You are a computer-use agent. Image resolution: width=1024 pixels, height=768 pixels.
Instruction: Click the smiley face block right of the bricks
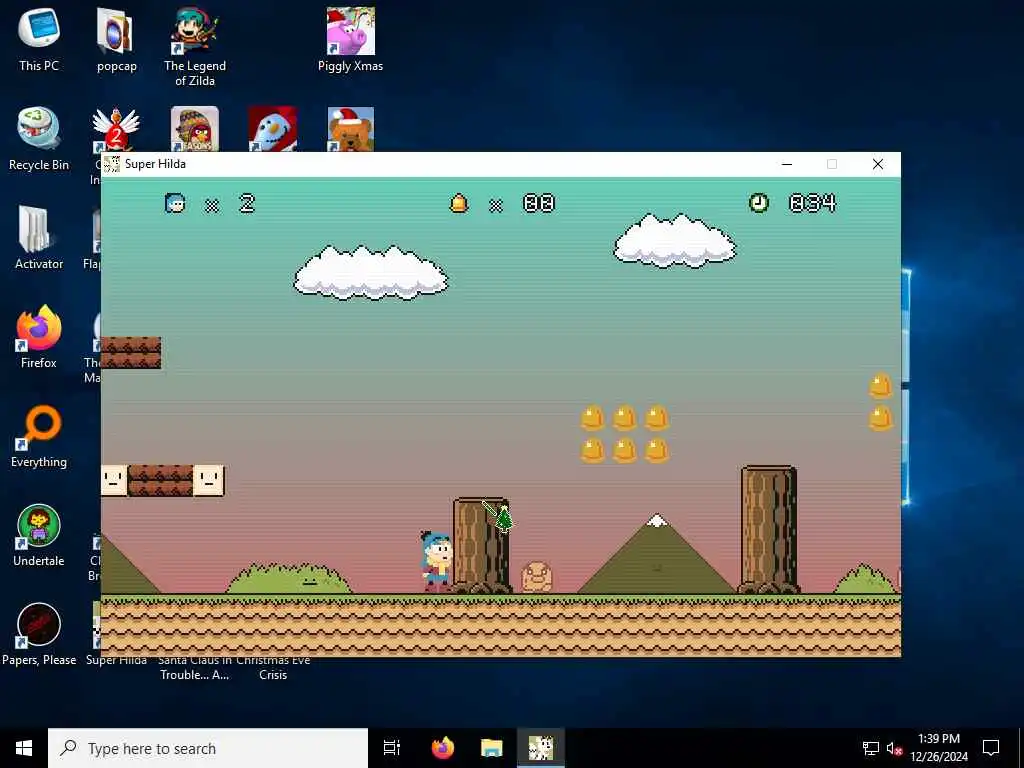pos(209,481)
